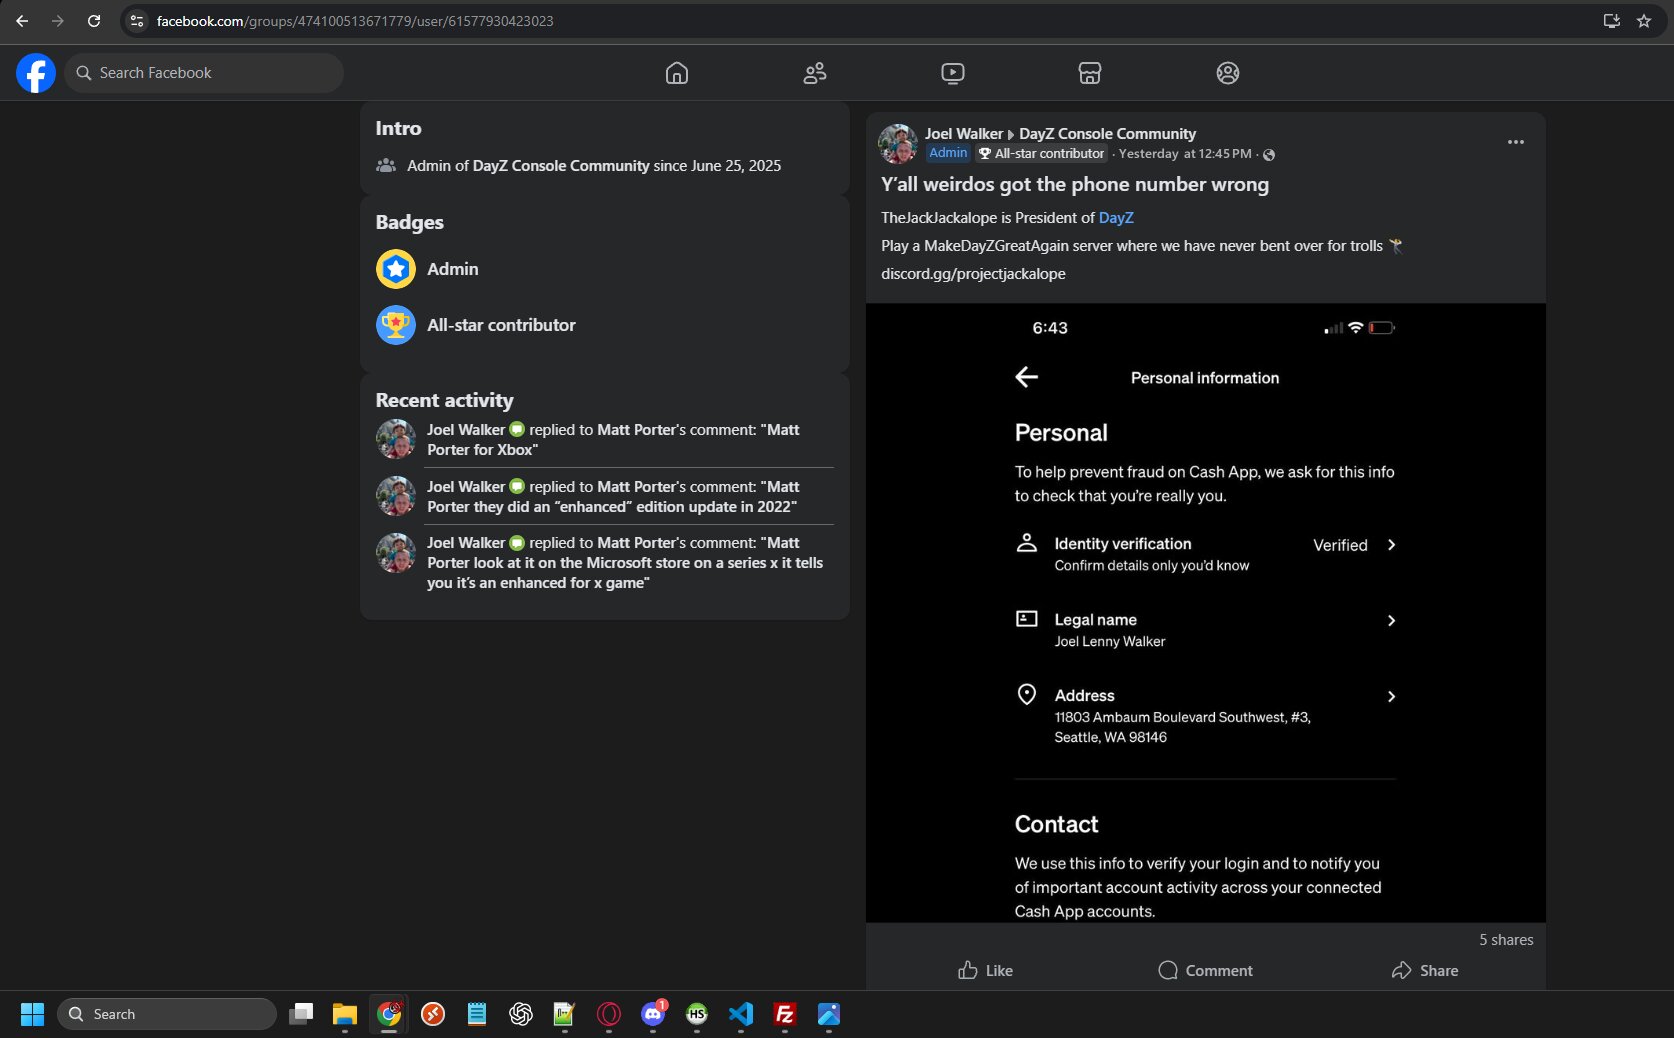
Task: Click the All-star contributor trophy badge icon
Action: click(x=396, y=325)
